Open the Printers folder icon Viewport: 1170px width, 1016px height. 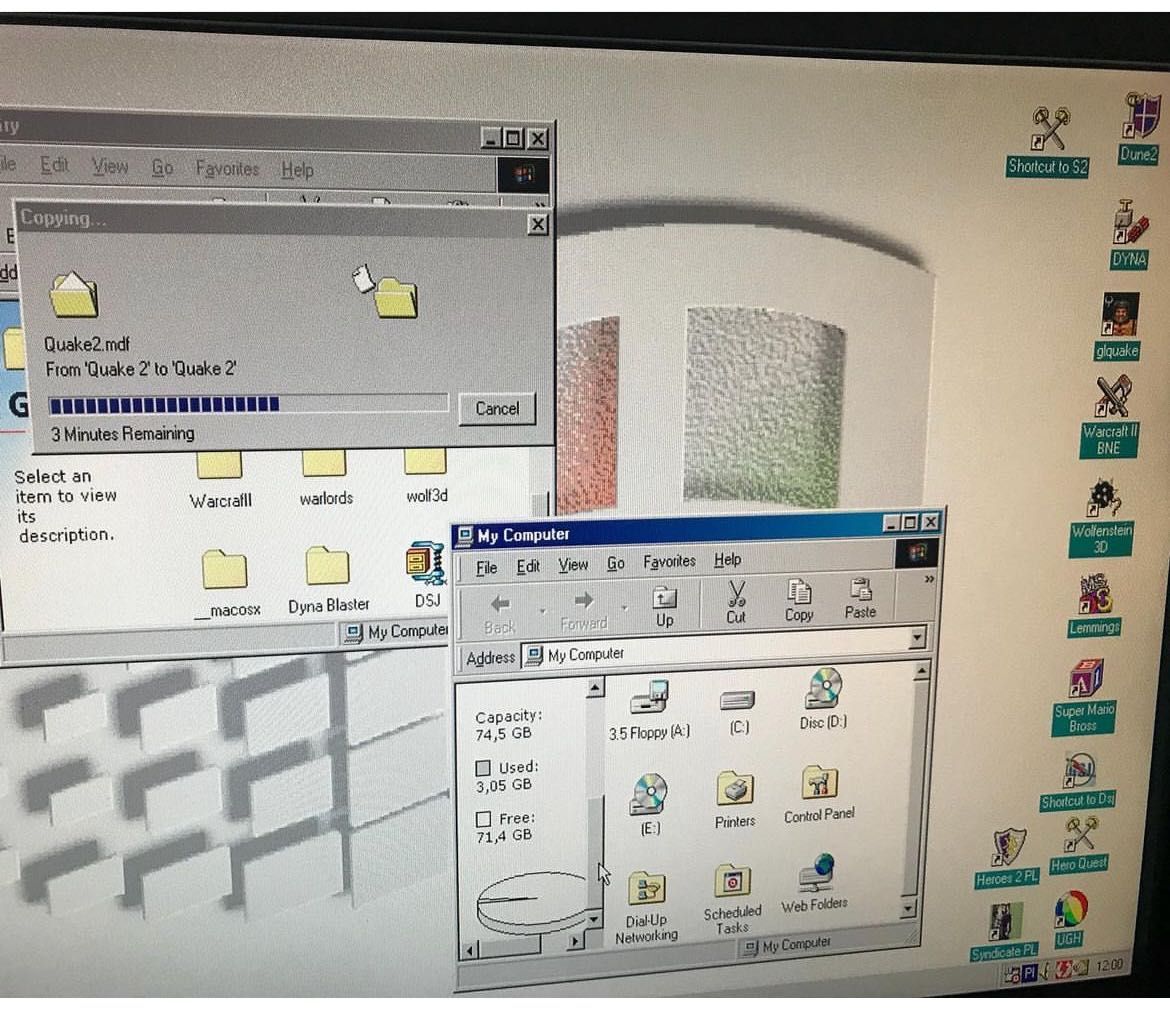(735, 800)
